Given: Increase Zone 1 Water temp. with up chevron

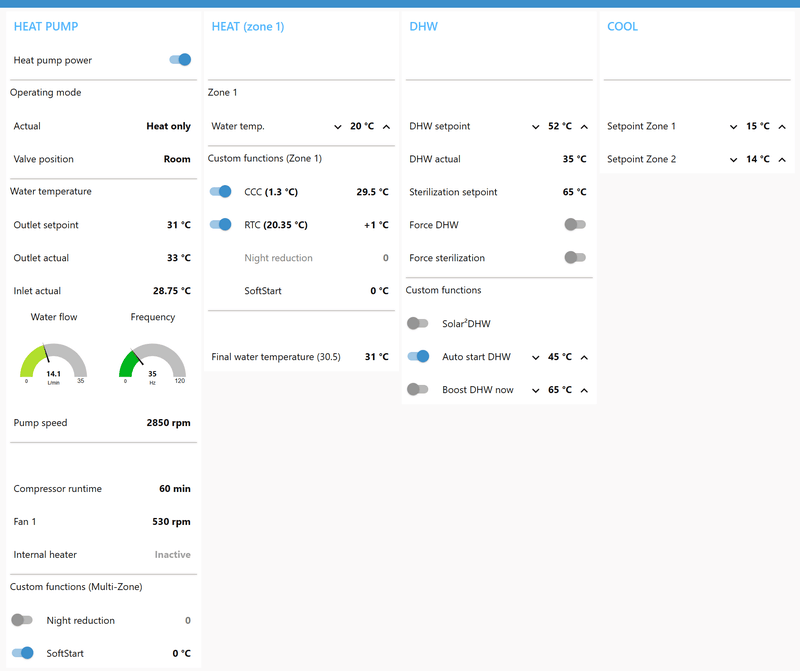Looking at the screenshot, I should click(x=386, y=127).
